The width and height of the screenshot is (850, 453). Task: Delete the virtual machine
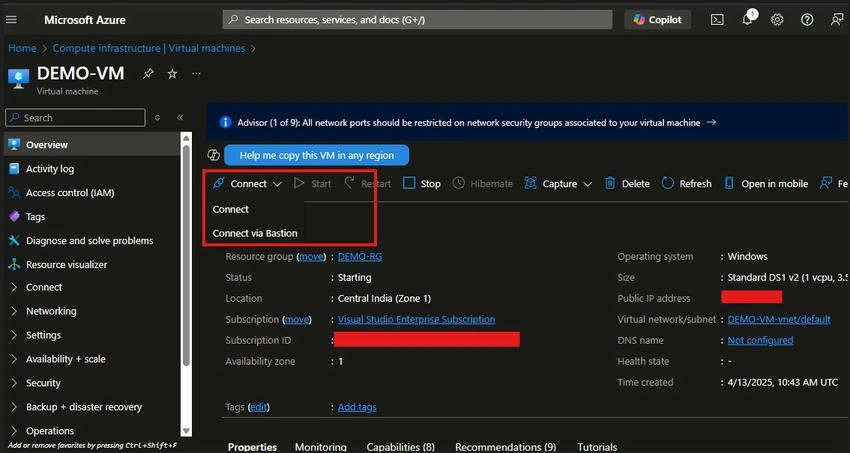(627, 184)
